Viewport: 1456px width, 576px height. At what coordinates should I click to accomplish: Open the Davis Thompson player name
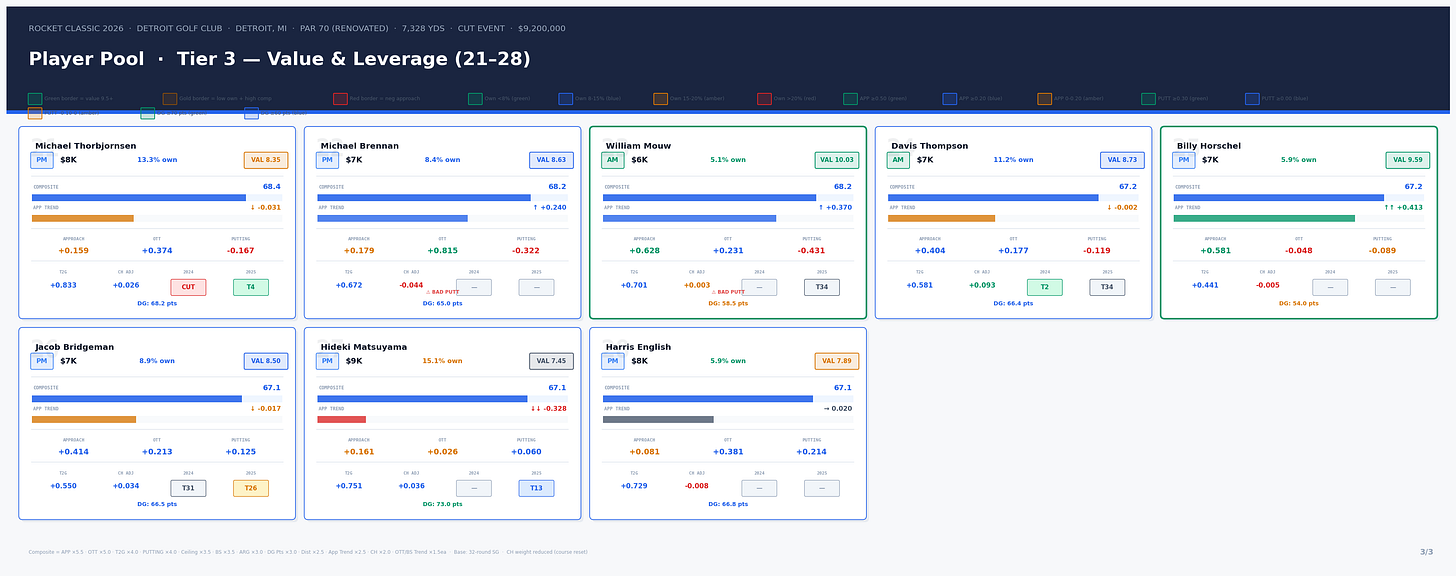tap(930, 146)
